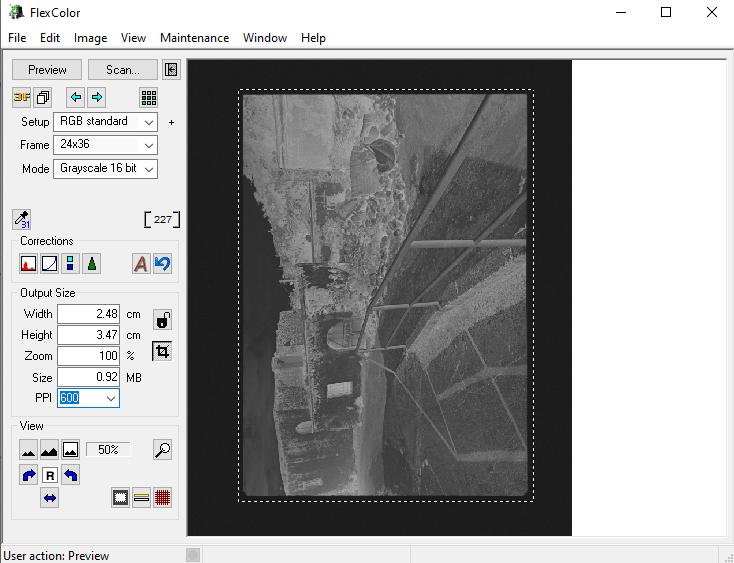Click the preview negative image in crop frame
This screenshot has height=563, width=734.
pos(385,295)
